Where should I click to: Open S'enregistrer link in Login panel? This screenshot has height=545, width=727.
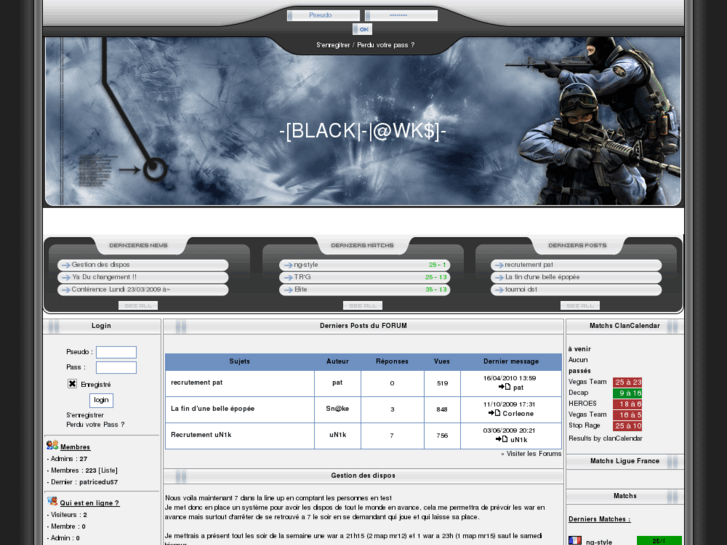click(x=85, y=415)
